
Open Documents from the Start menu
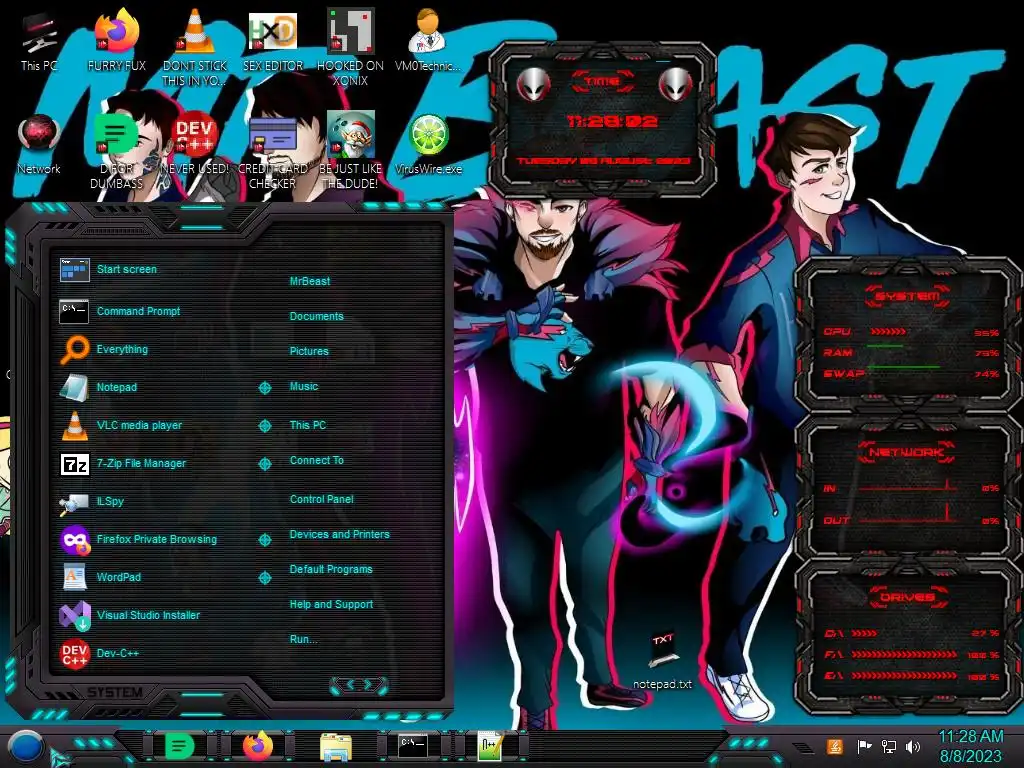(x=316, y=316)
